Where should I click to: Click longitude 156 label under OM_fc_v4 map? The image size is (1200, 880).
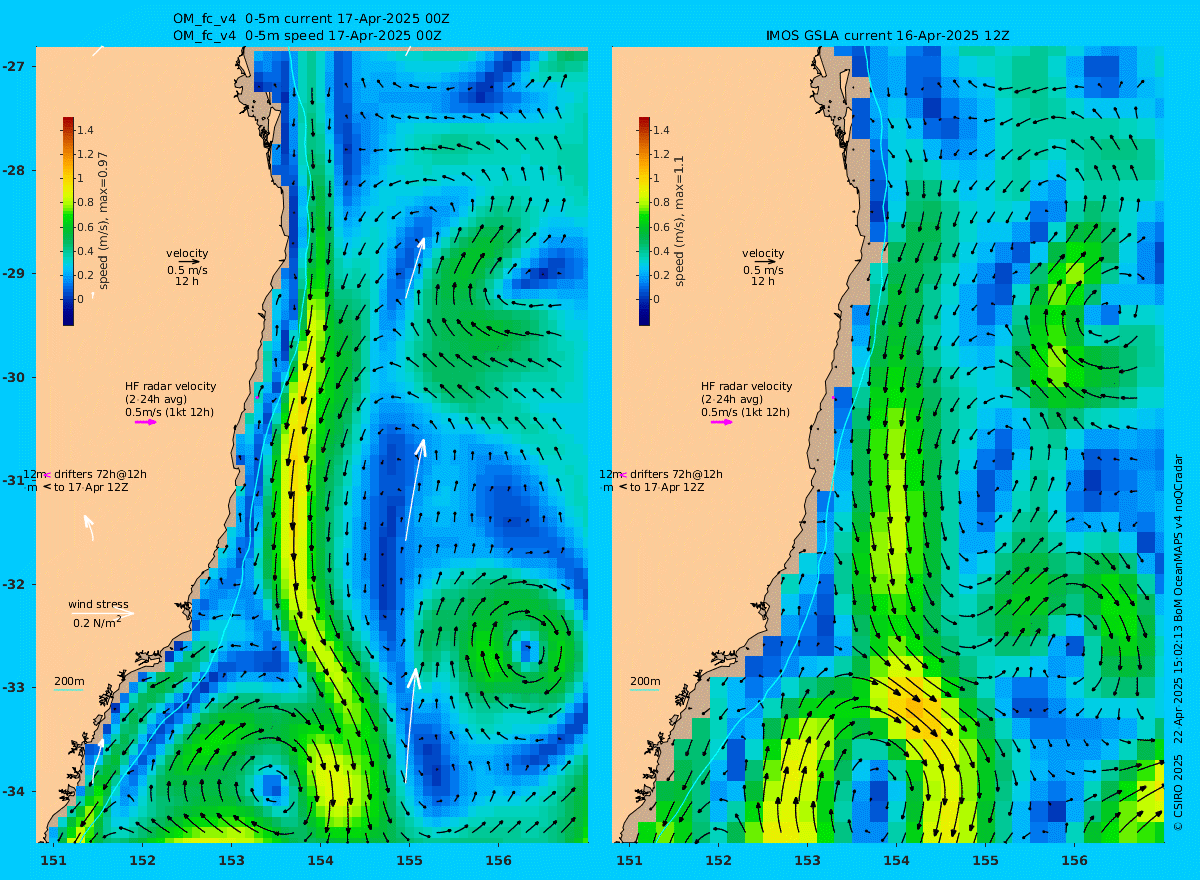[x=498, y=860]
